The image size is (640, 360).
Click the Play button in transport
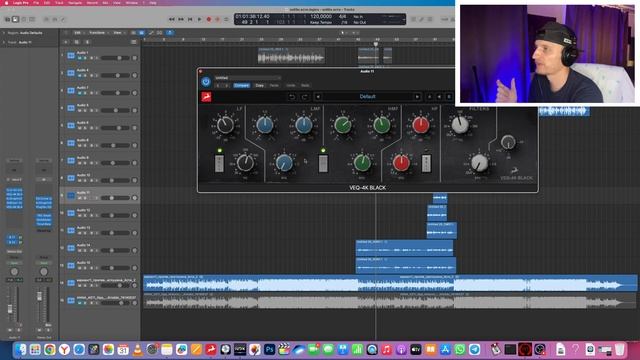click(199, 19)
